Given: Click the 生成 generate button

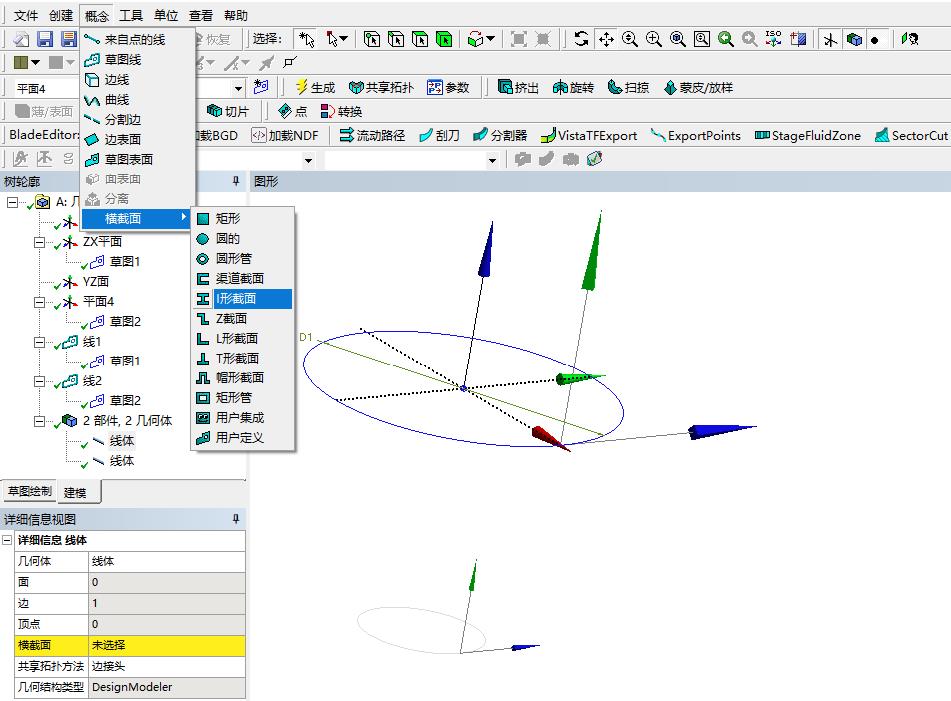Looking at the screenshot, I should pyautogui.click(x=314, y=87).
